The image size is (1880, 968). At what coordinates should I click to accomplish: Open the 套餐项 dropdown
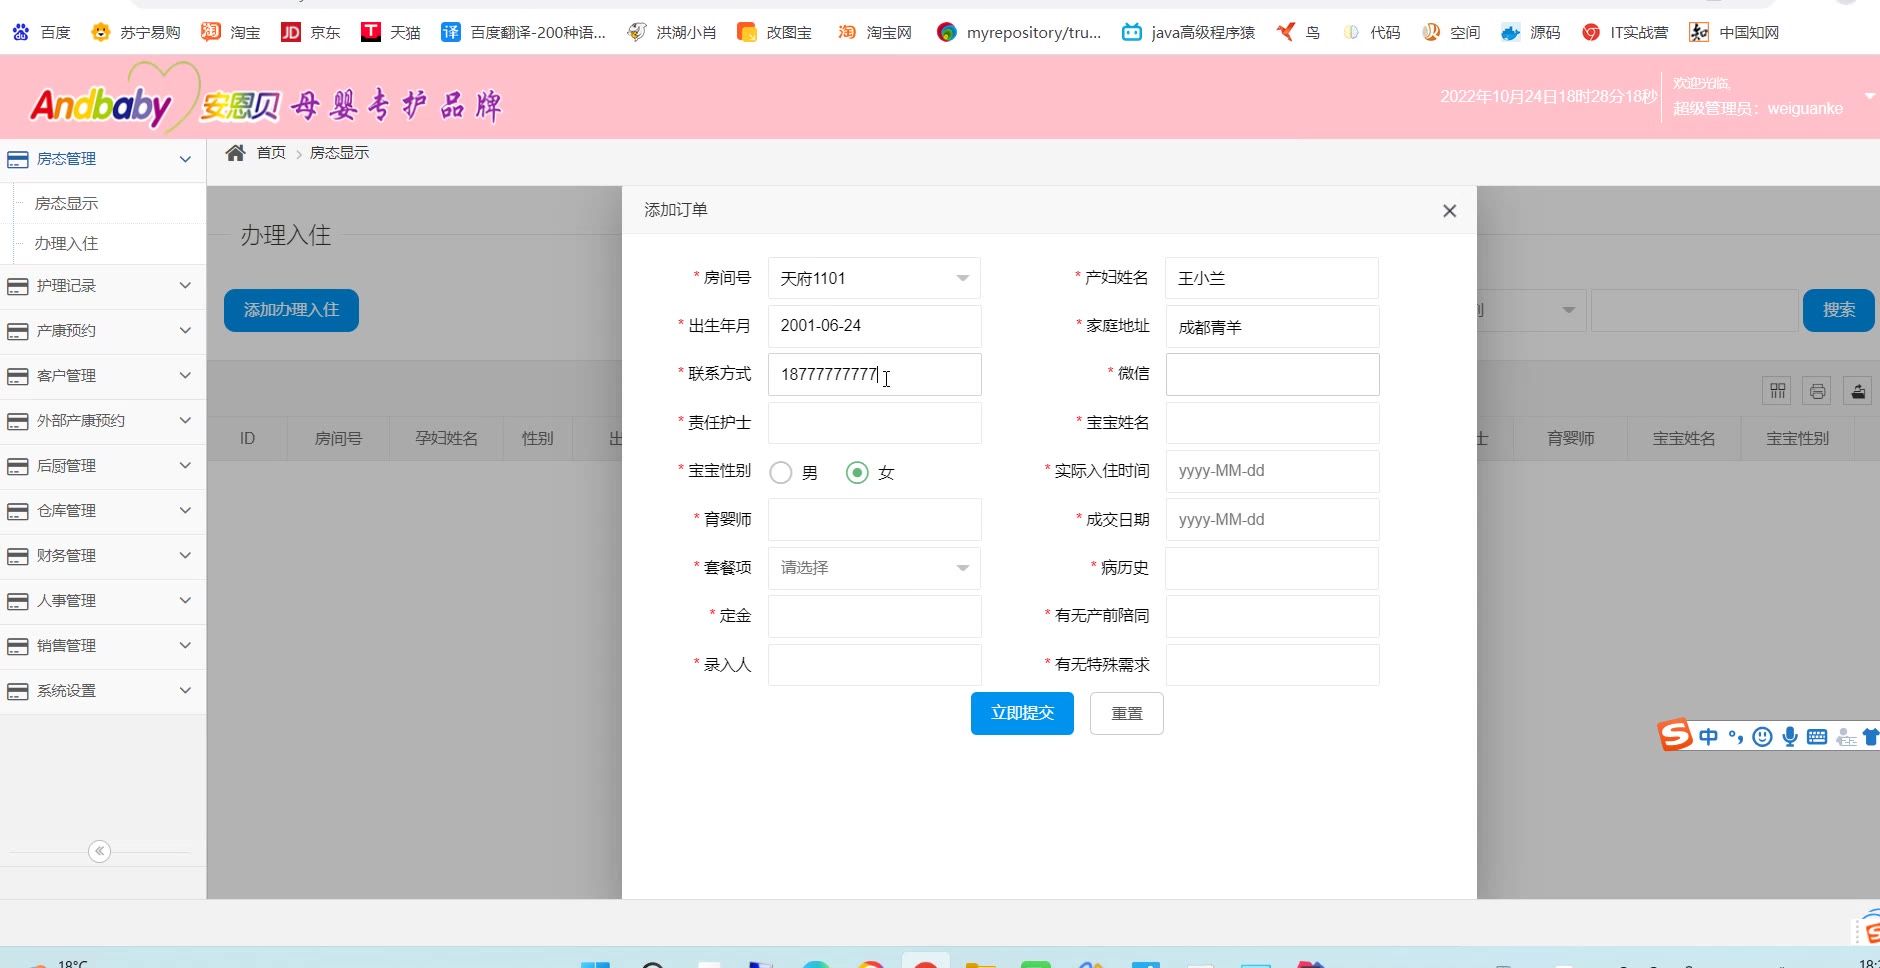(x=873, y=568)
